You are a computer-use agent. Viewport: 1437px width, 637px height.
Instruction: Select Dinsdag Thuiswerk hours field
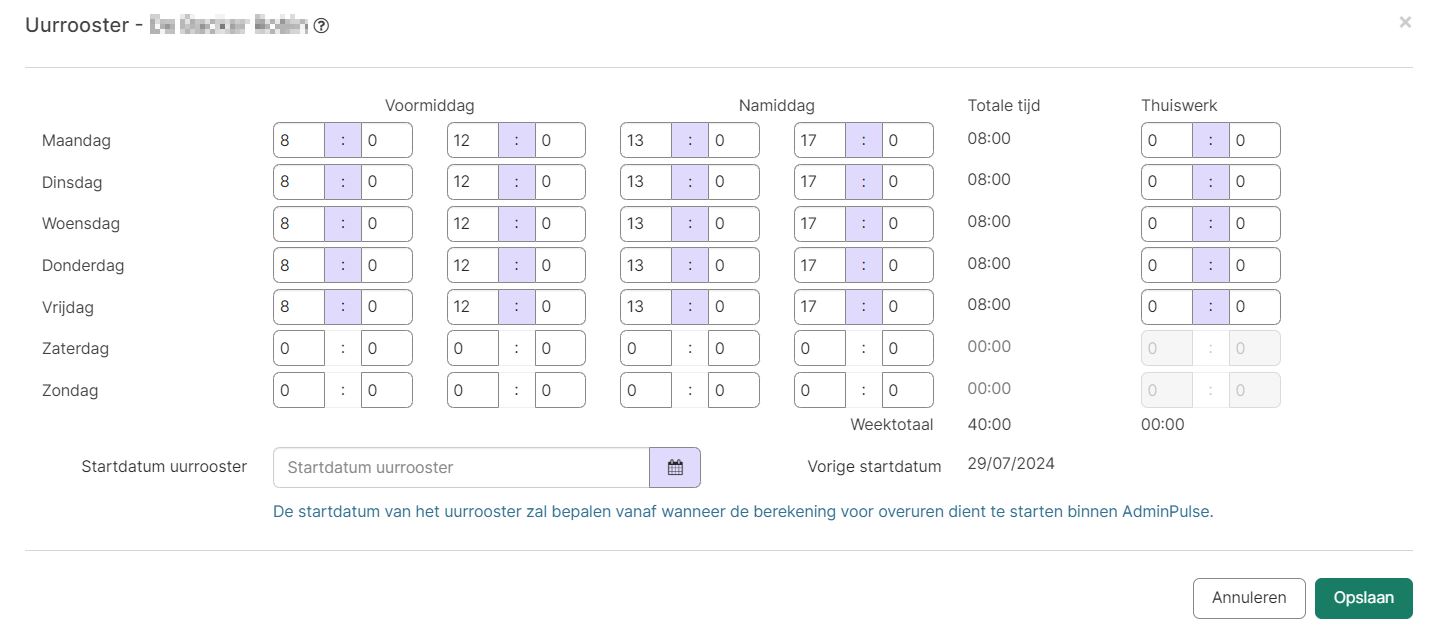[1167, 182]
